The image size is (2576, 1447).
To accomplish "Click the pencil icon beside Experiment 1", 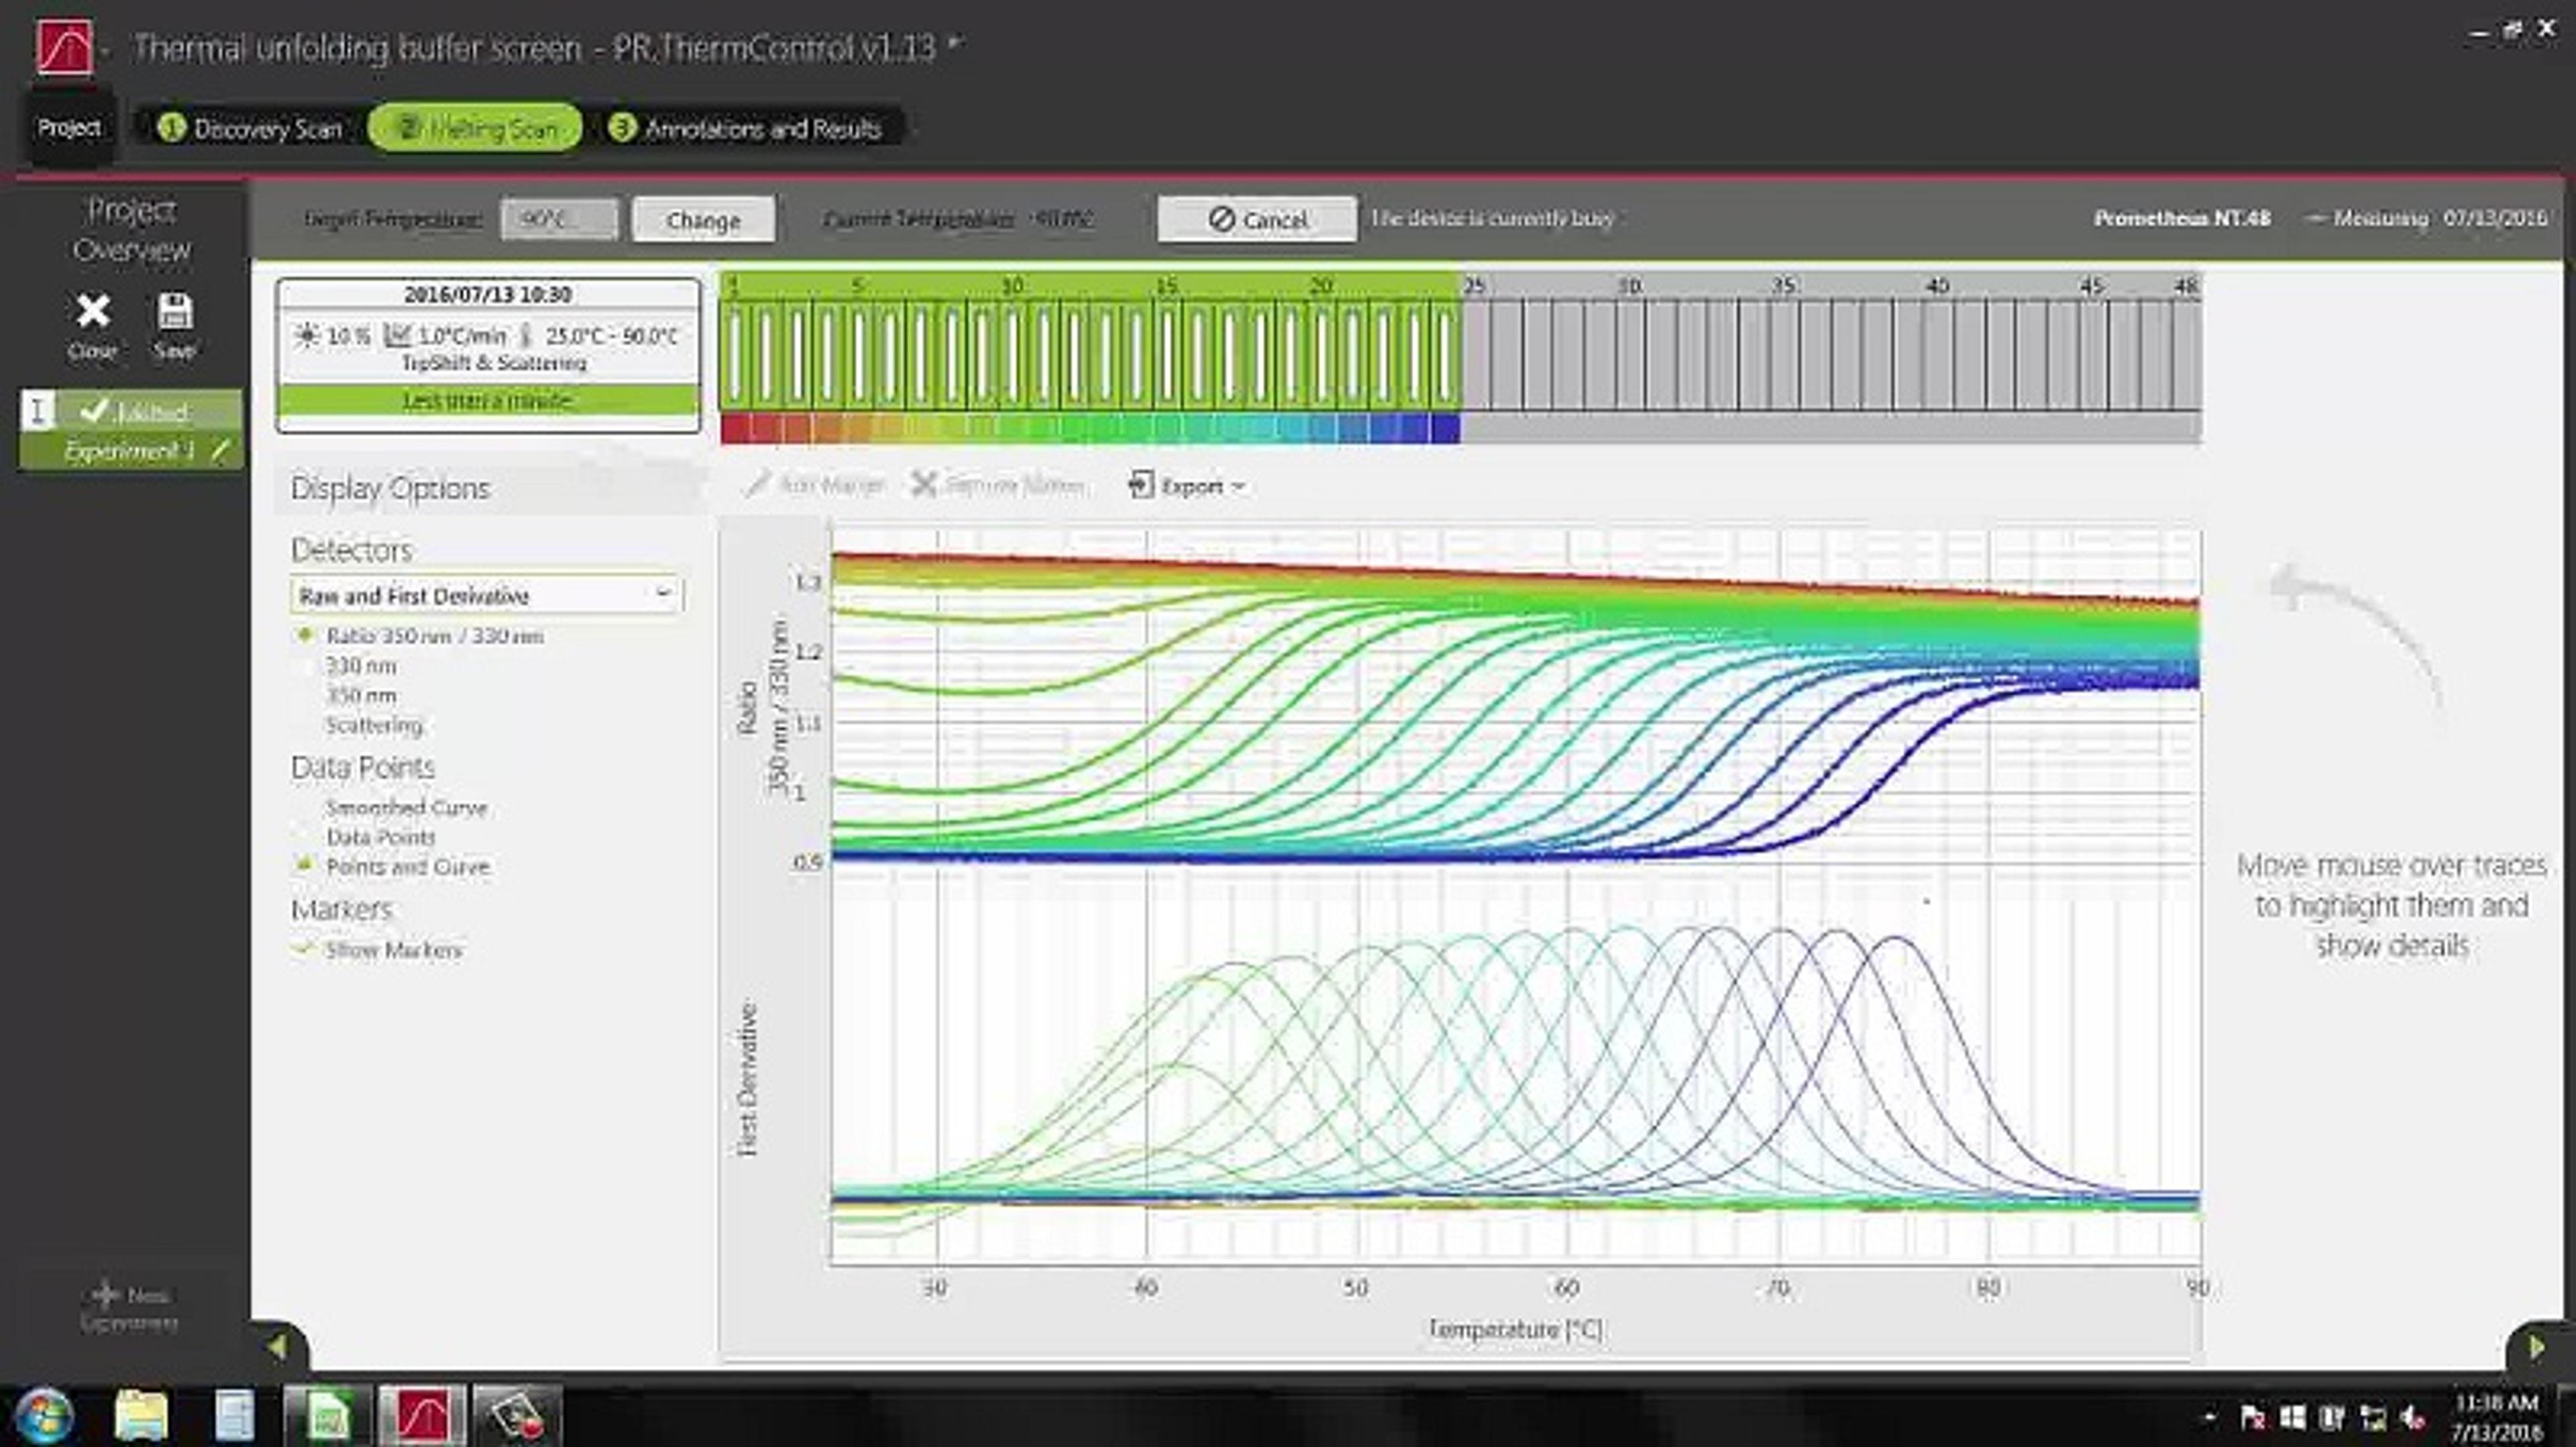I will pos(220,451).
